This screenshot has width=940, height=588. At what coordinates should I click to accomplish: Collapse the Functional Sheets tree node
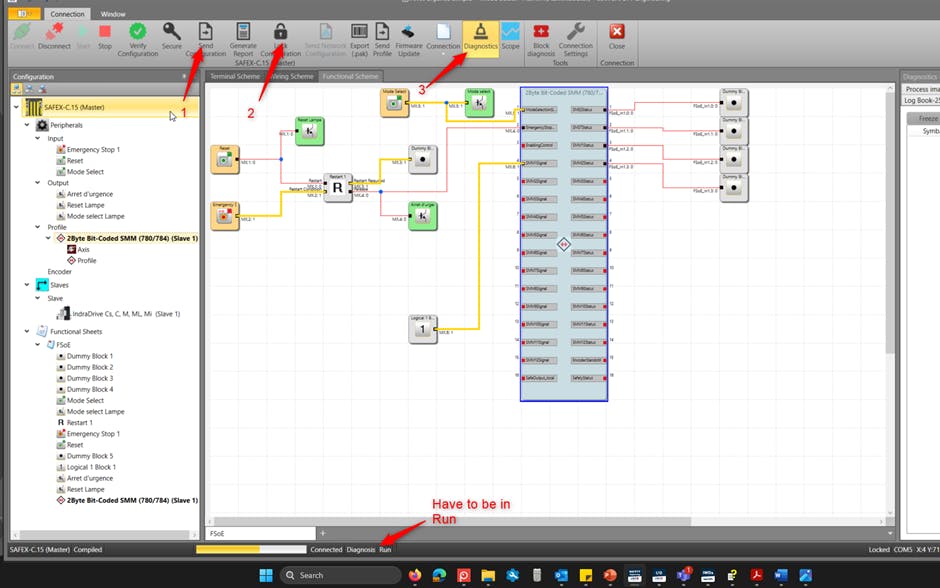[29, 331]
